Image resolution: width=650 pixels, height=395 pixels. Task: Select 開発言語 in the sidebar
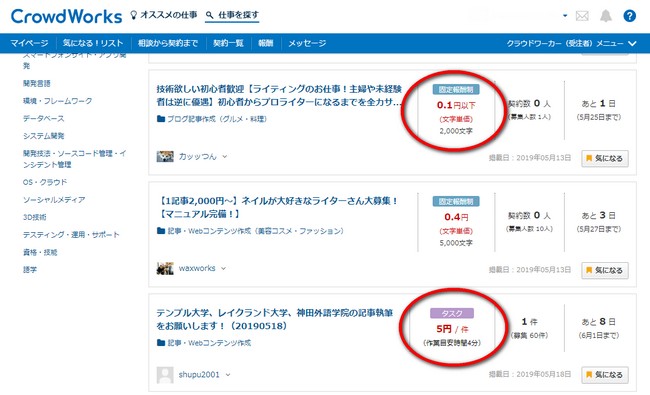pyautogui.click(x=37, y=83)
